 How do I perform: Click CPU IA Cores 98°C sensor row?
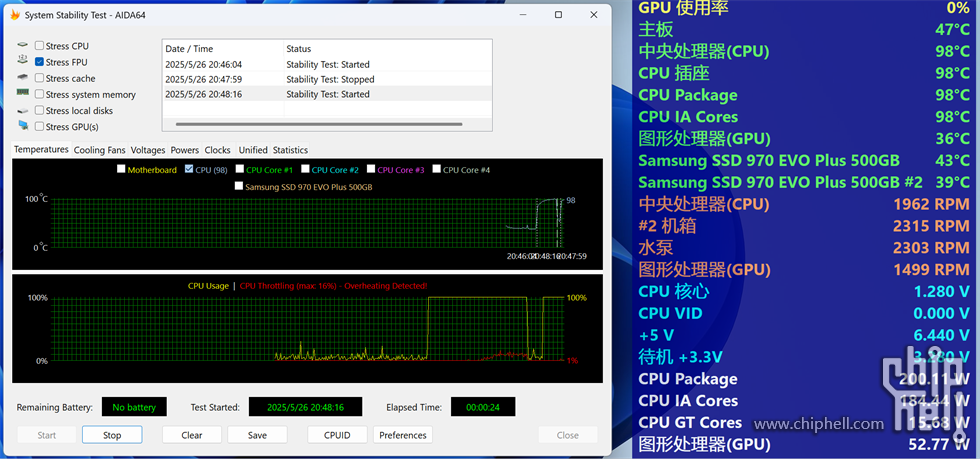(804, 117)
